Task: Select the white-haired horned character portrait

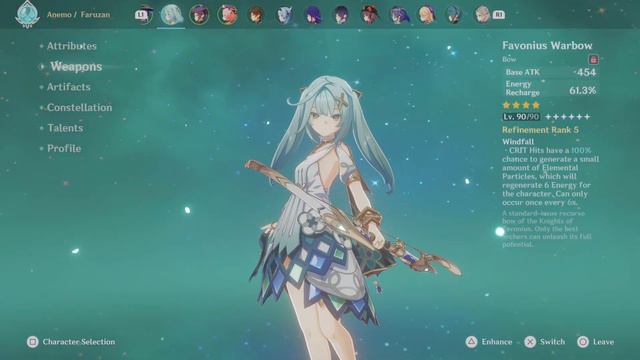Action: 284,15
